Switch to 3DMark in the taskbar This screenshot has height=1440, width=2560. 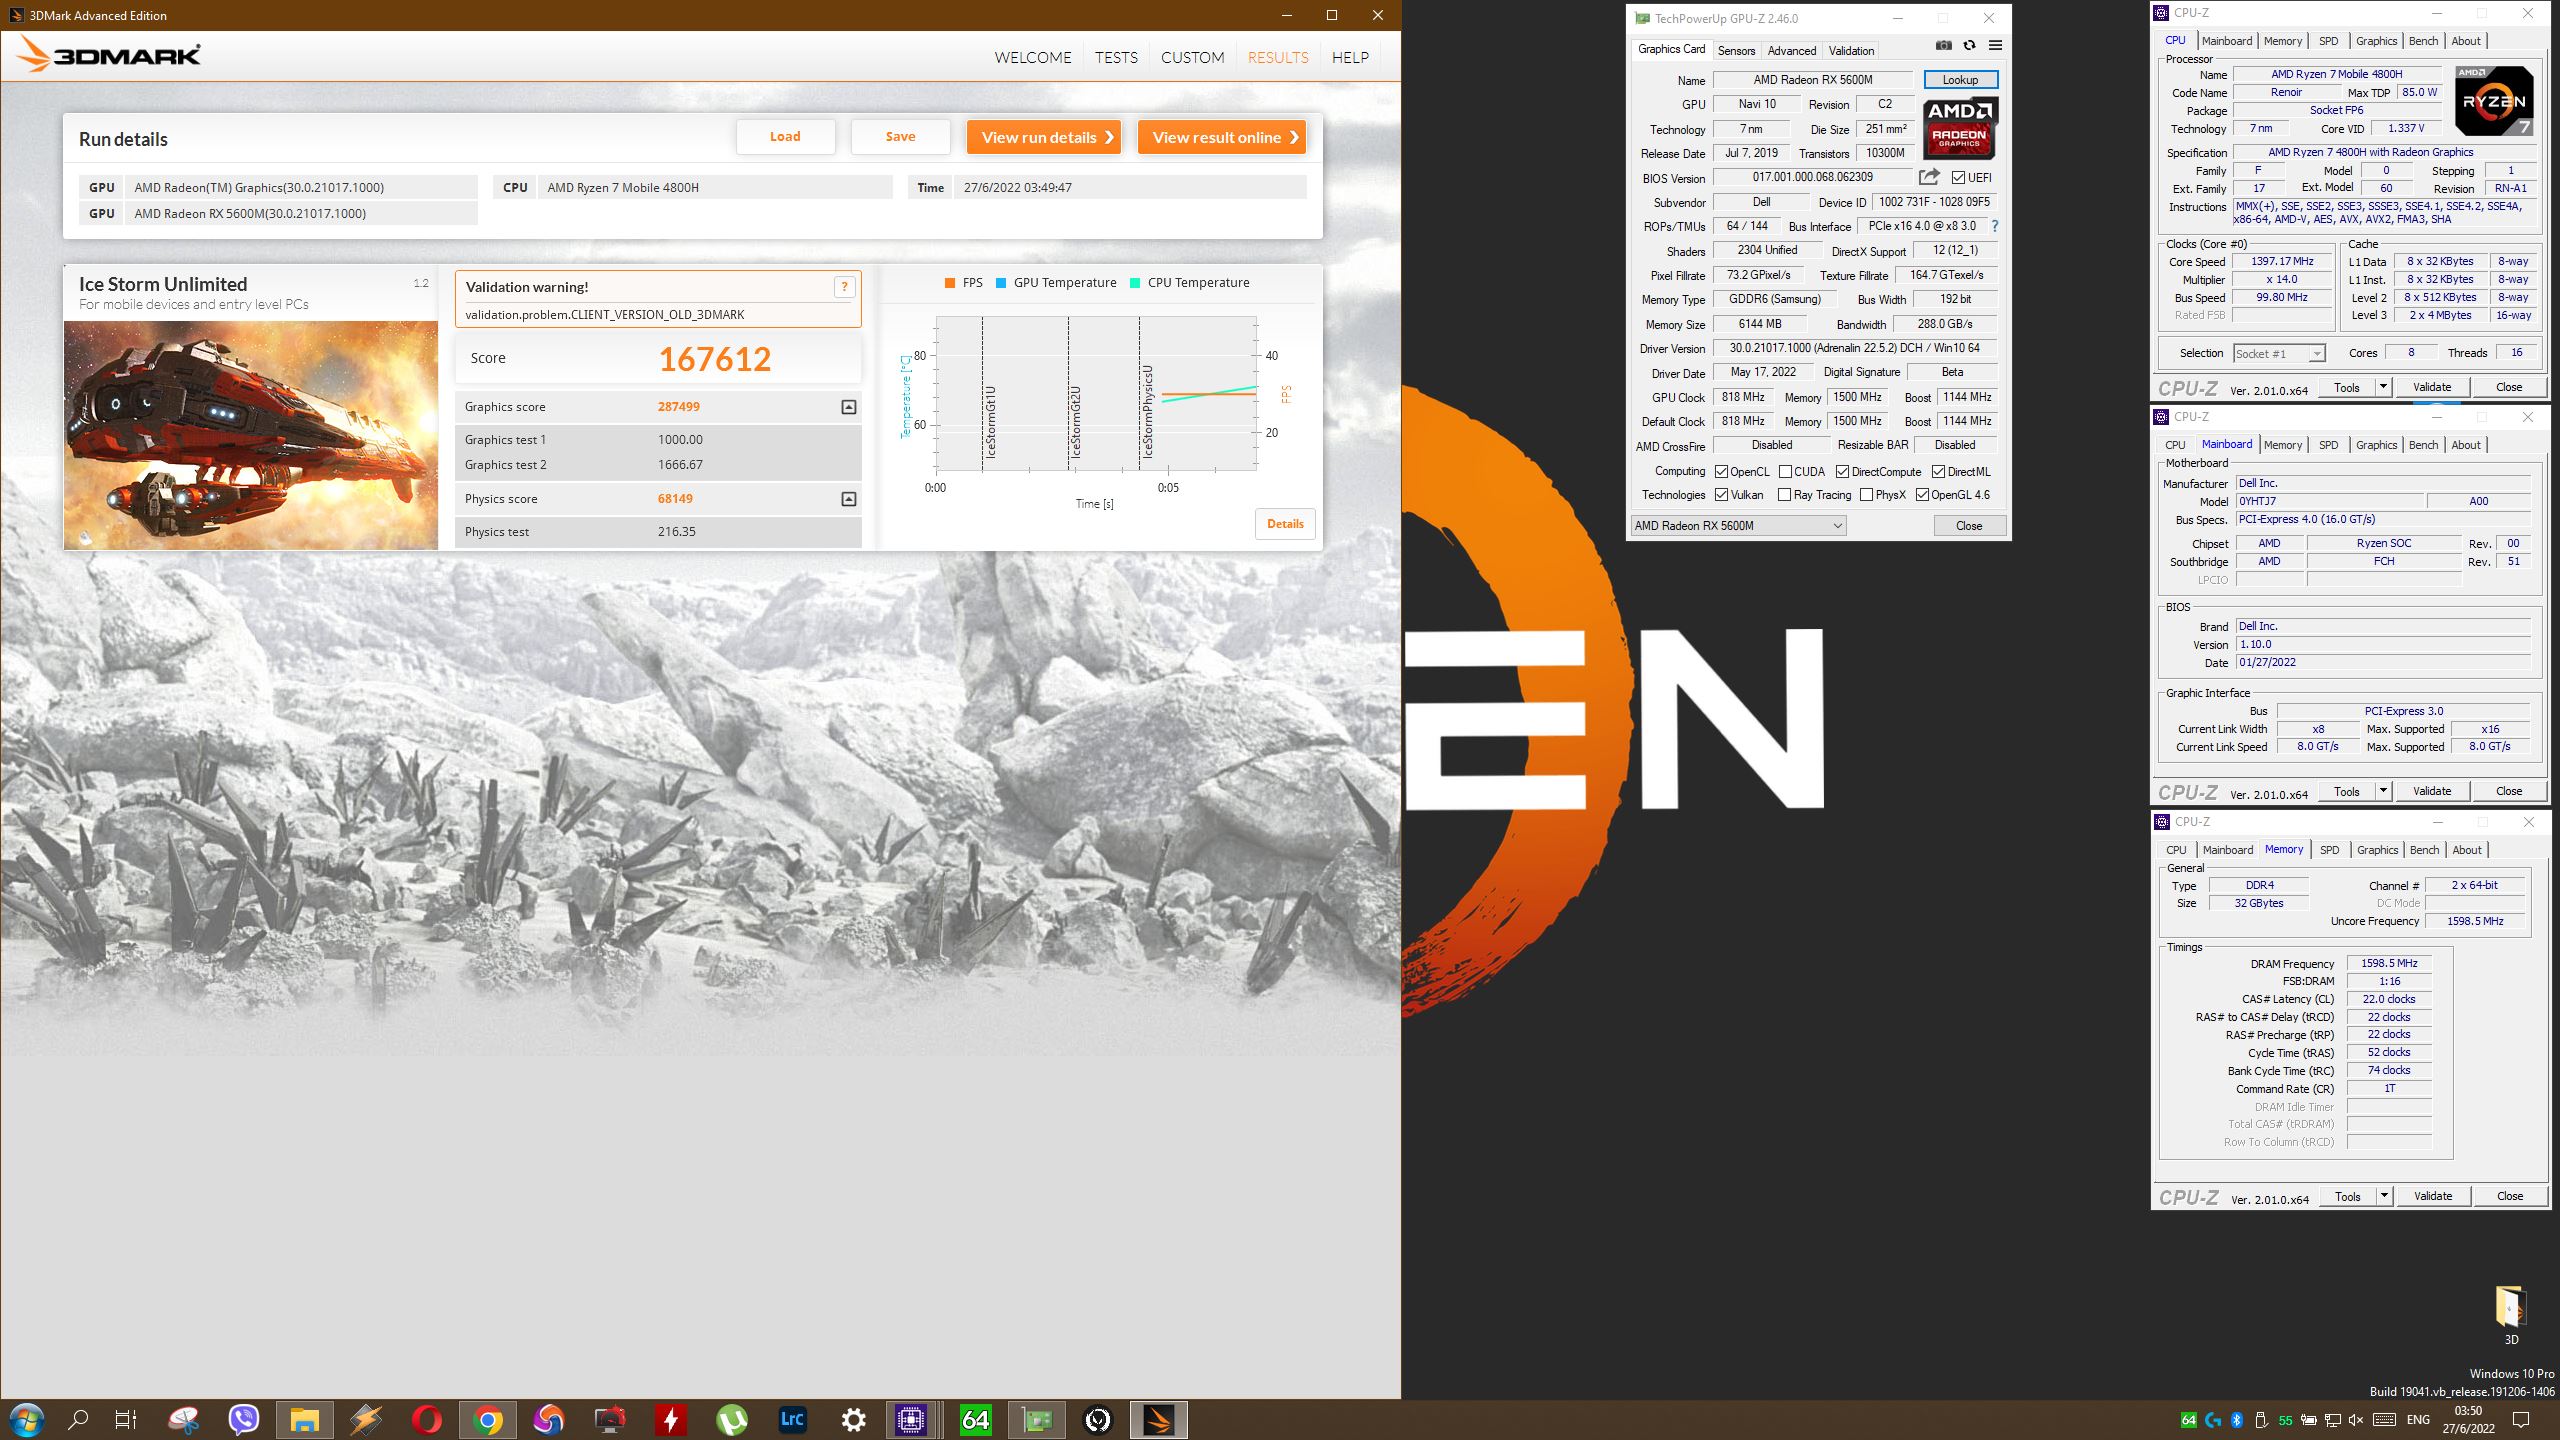[1159, 1419]
